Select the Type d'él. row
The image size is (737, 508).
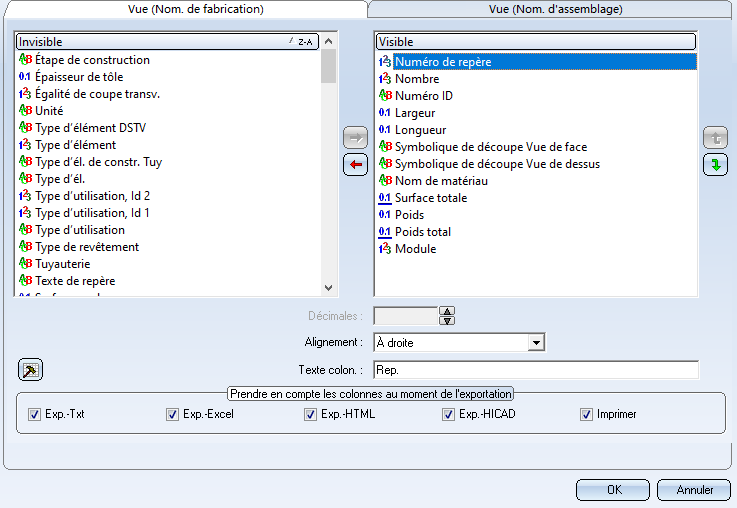[x=60, y=179]
